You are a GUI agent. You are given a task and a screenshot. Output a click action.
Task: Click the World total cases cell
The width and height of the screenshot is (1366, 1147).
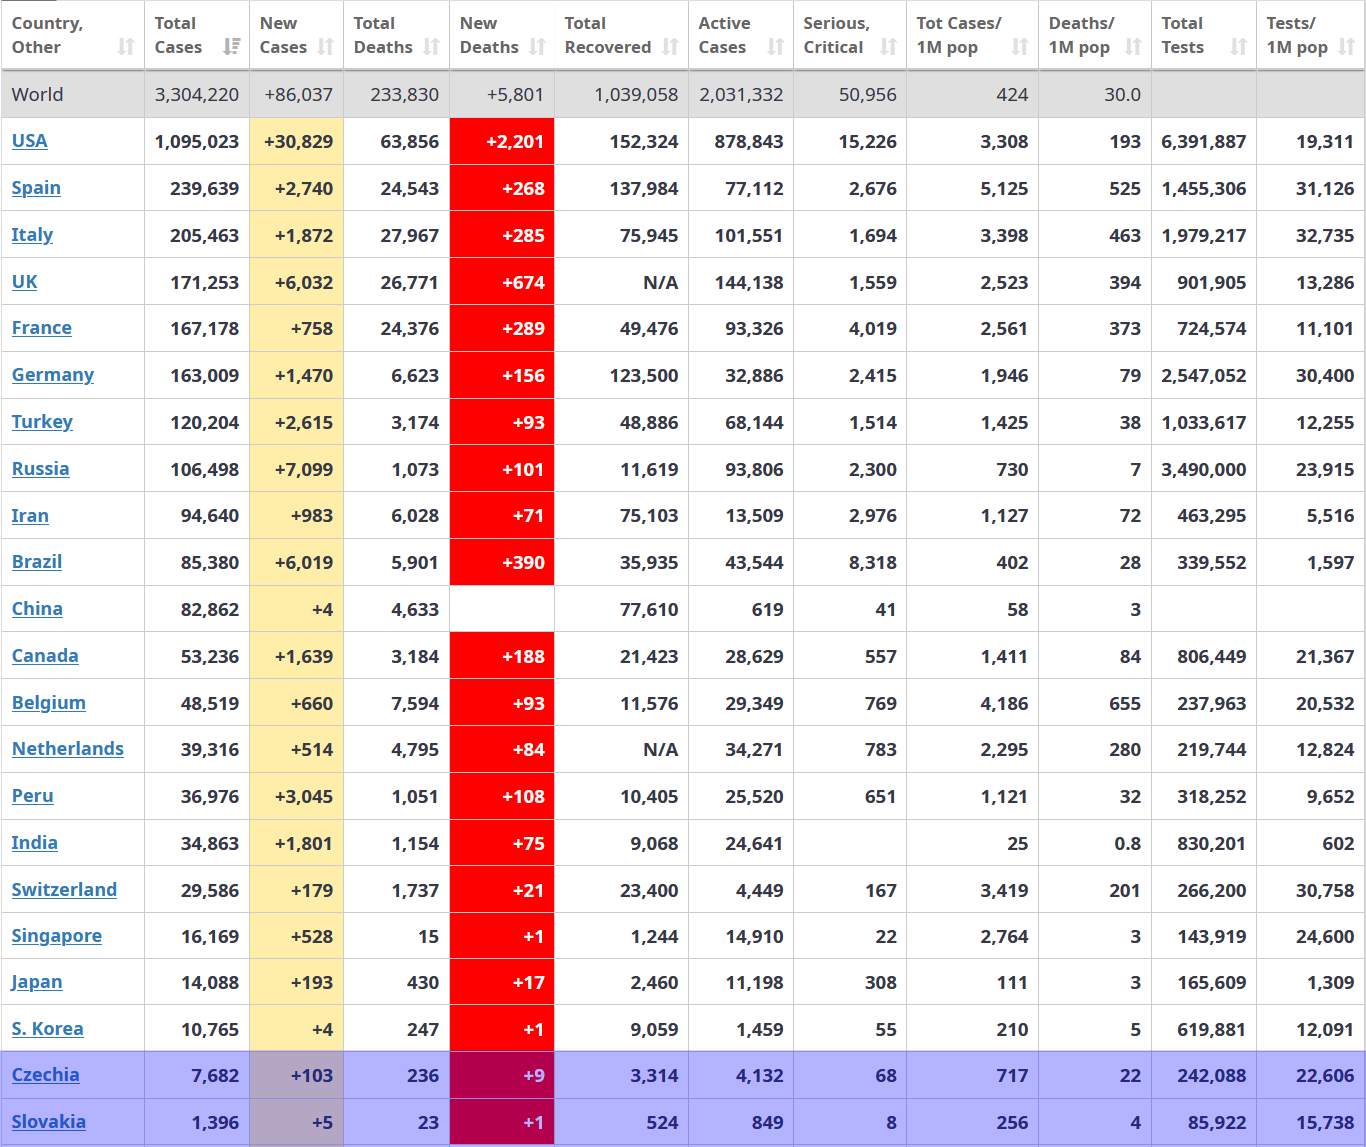[x=197, y=95]
